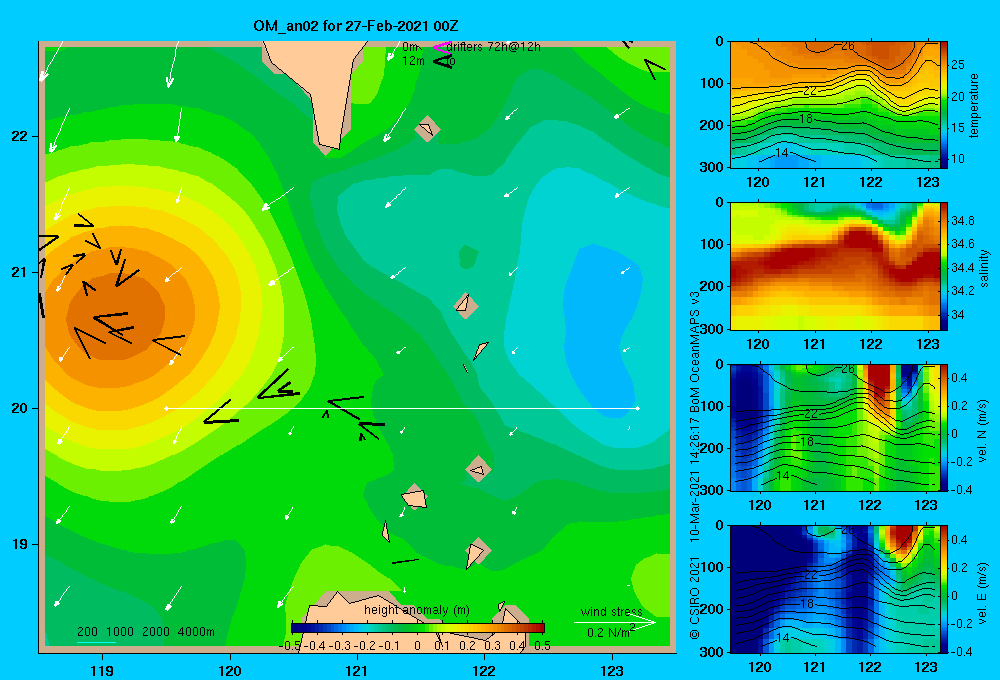The height and width of the screenshot is (680, 1000).
Task: Click the white transect line along 20N
Action: click(x=402, y=408)
